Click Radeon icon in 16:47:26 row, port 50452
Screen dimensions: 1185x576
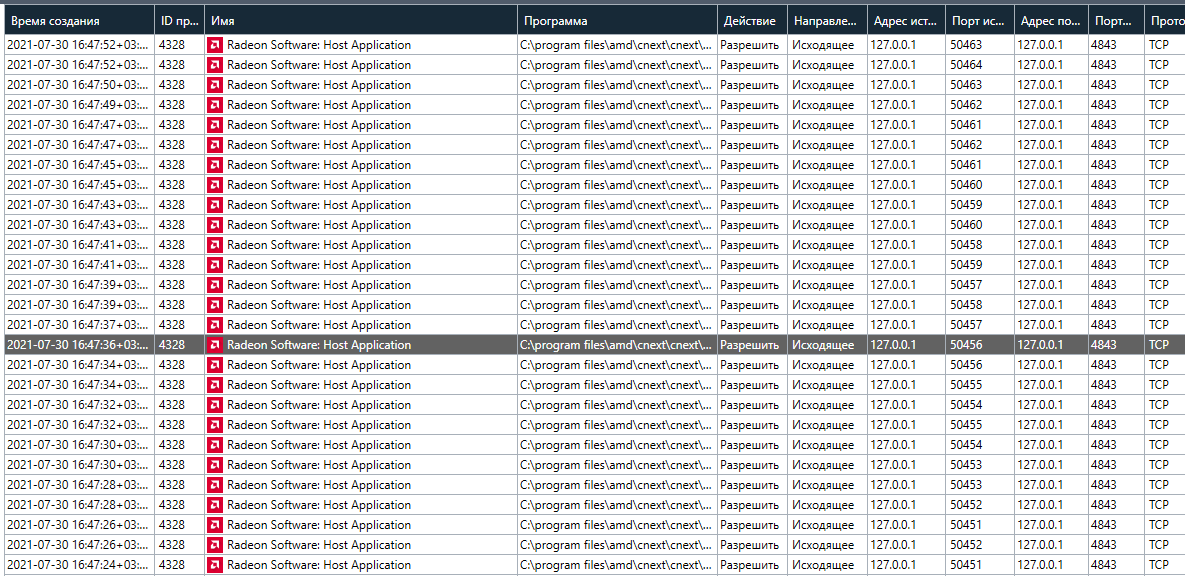pyautogui.click(x=215, y=546)
